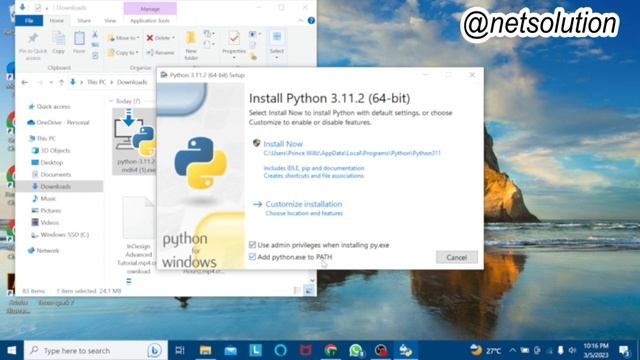Select the Manage contextual tab
This screenshot has height=360, width=640.
pyautogui.click(x=150, y=9)
